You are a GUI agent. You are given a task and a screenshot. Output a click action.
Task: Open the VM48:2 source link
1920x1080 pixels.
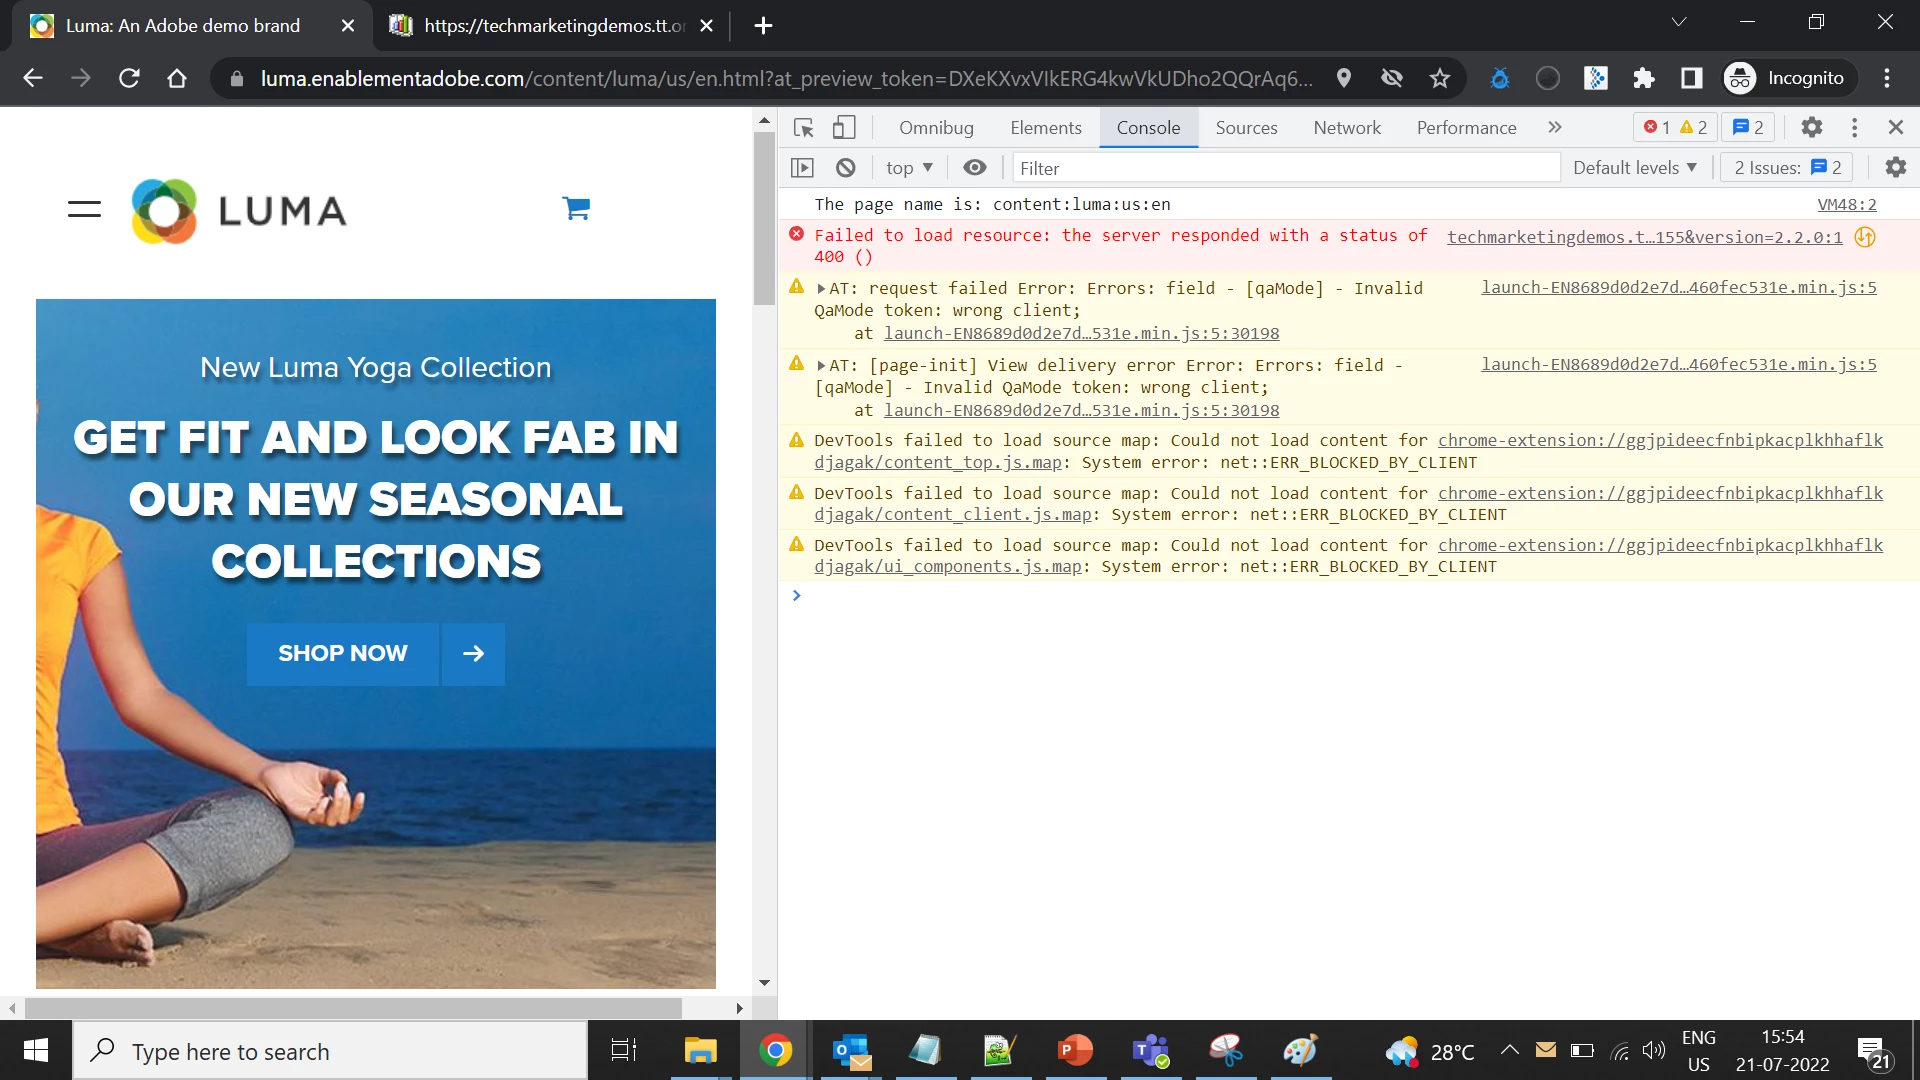pos(1846,205)
